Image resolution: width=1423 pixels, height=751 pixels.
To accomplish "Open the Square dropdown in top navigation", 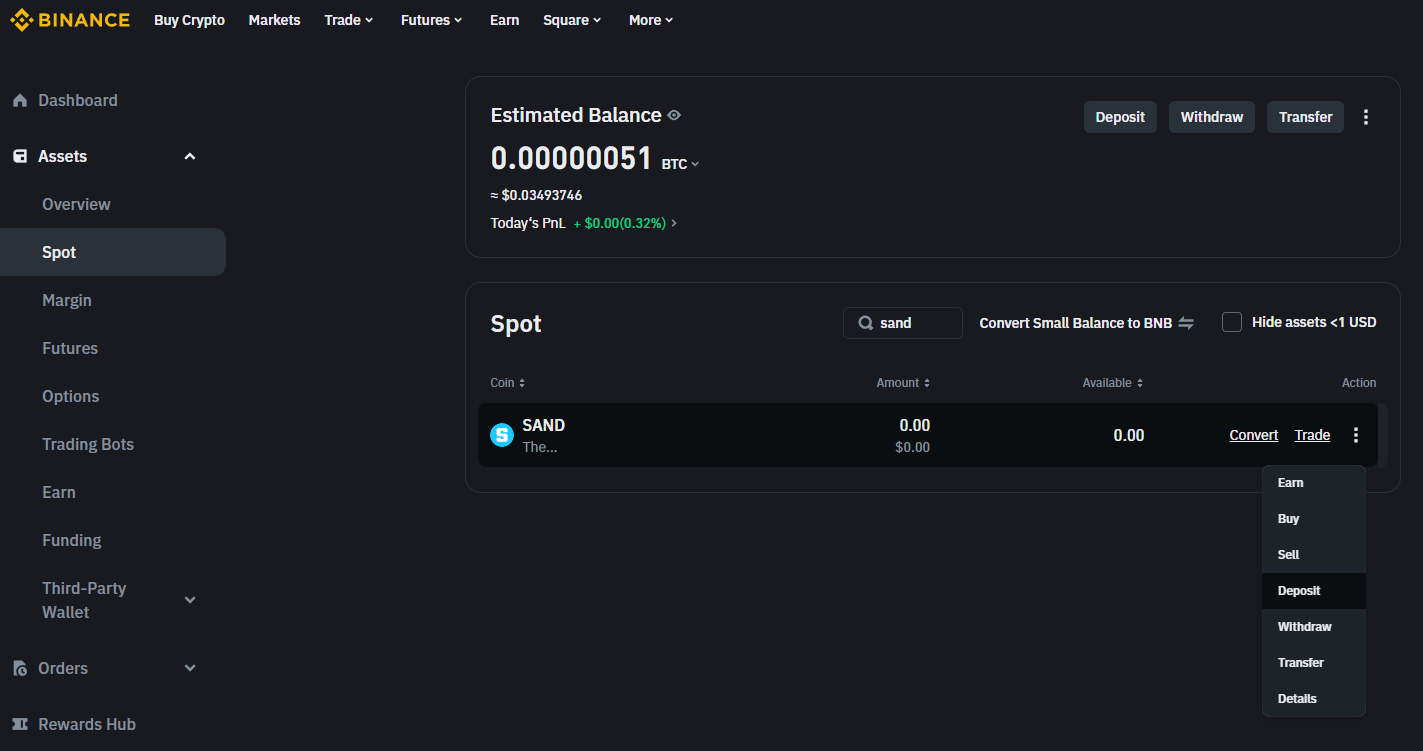I will 572,20.
